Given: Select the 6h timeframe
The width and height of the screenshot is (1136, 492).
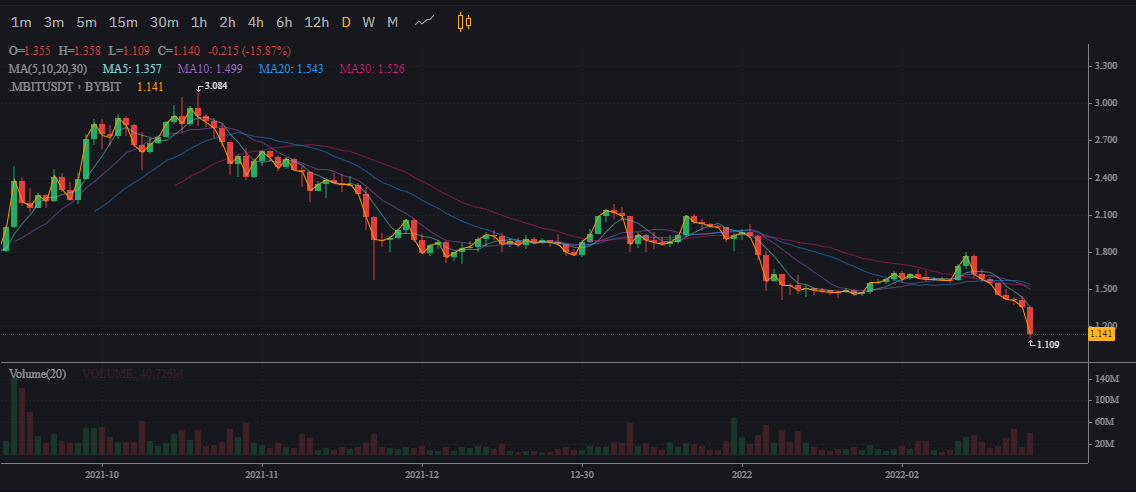Looking at the screenshot, I should (284, 22).
